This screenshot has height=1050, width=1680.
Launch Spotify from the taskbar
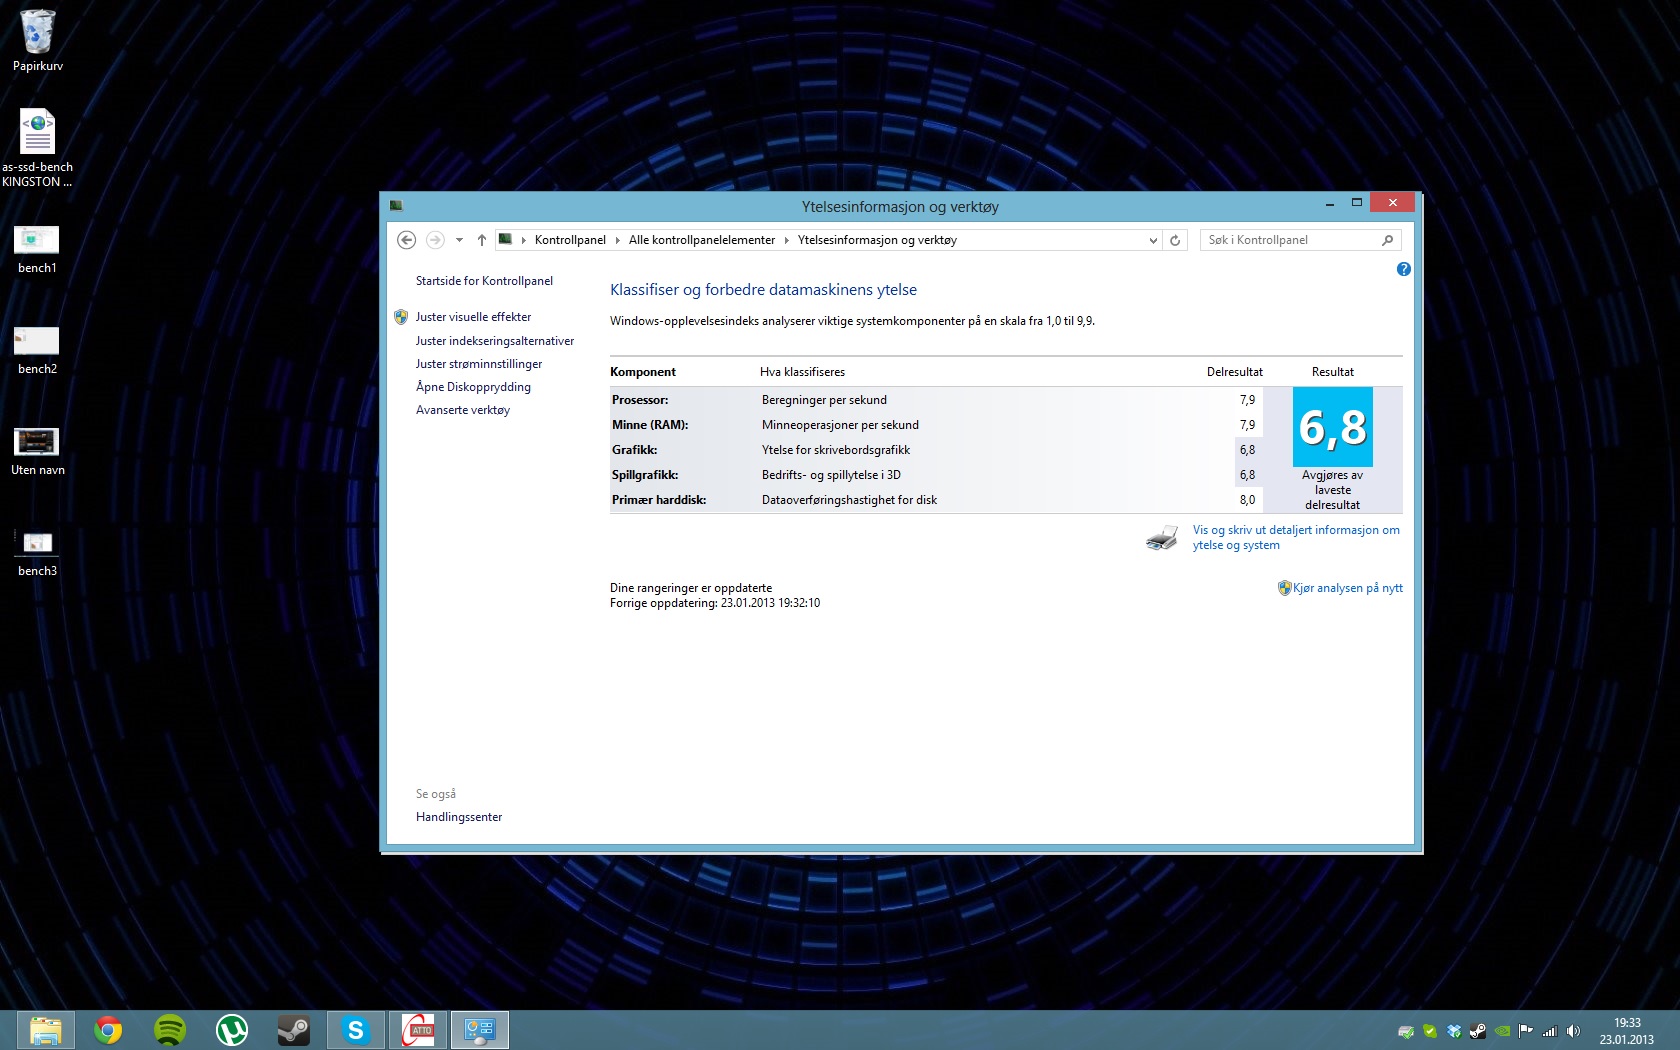170,1030
